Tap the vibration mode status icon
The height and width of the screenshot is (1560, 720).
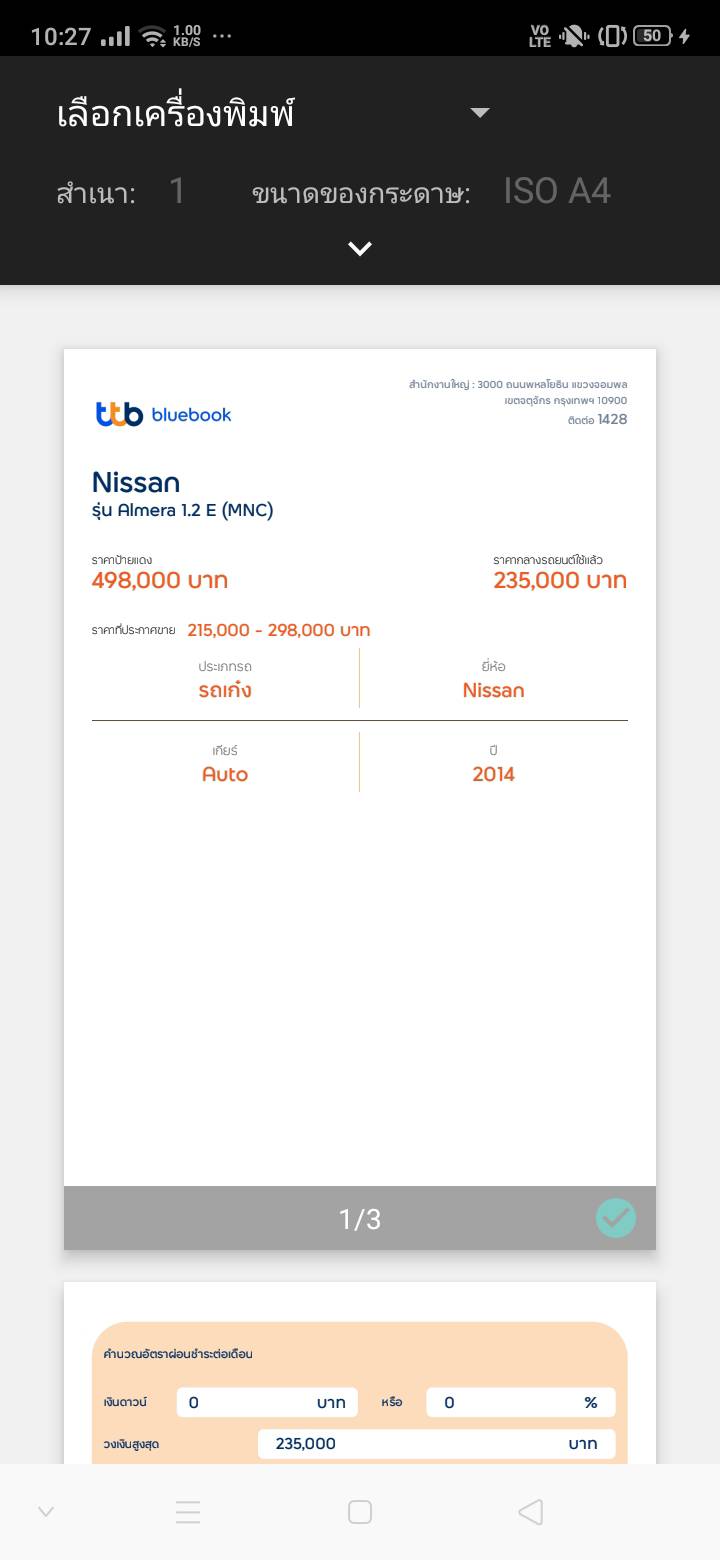coord(612,37)
